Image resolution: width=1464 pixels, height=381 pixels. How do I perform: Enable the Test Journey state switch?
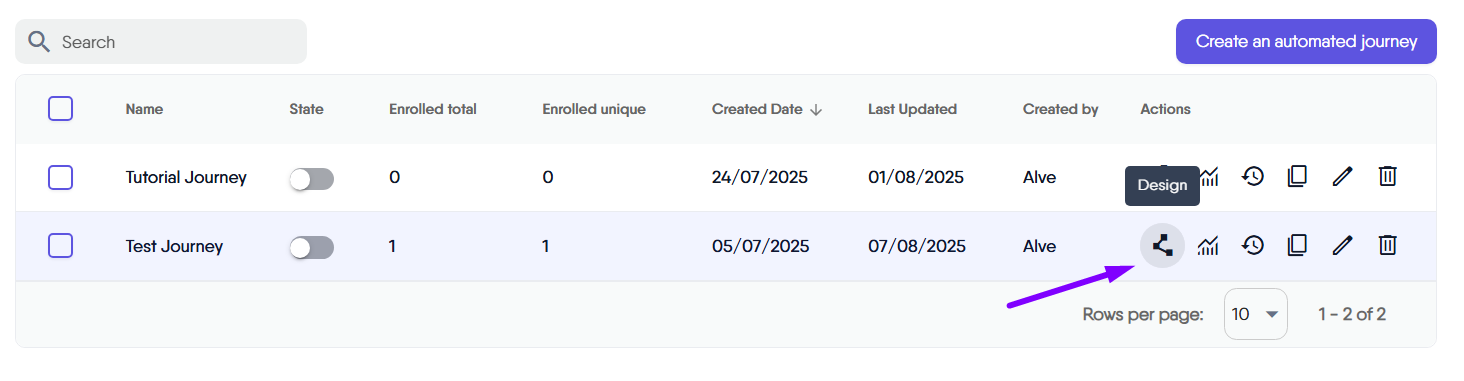pyautogui.click(x=311, y=247)
